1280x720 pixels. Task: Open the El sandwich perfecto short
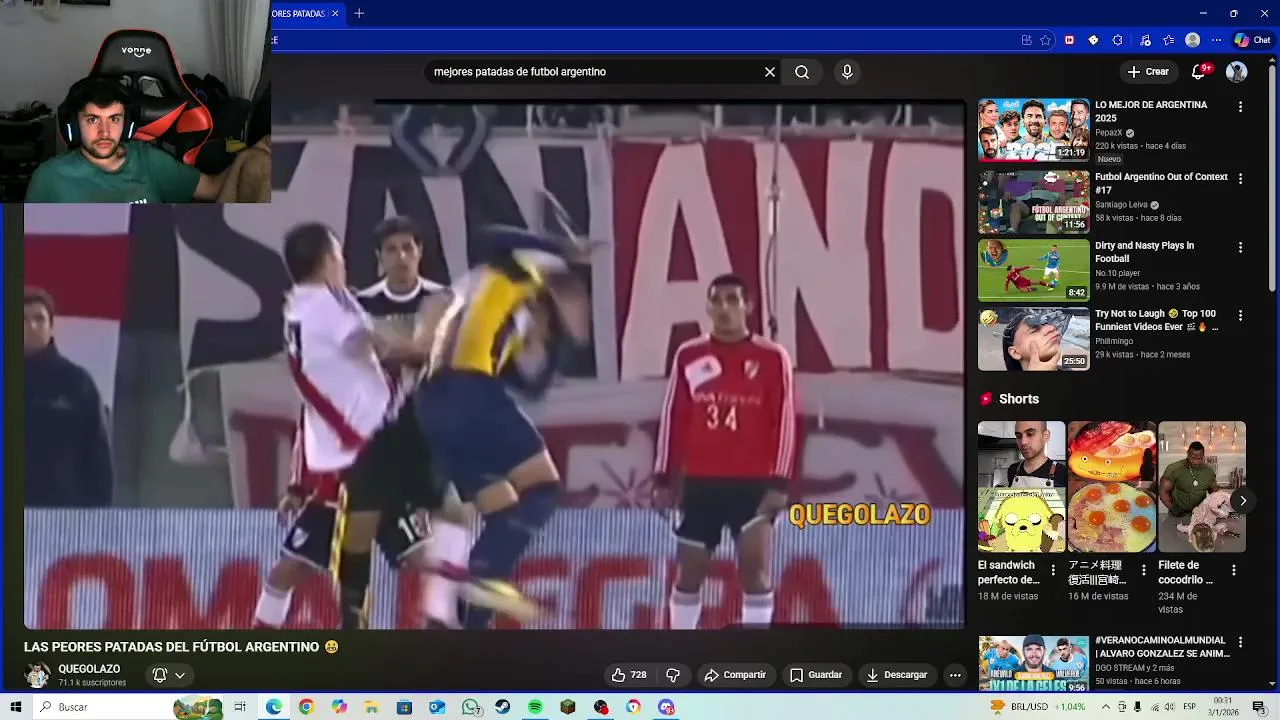[x=1021, y=487]
